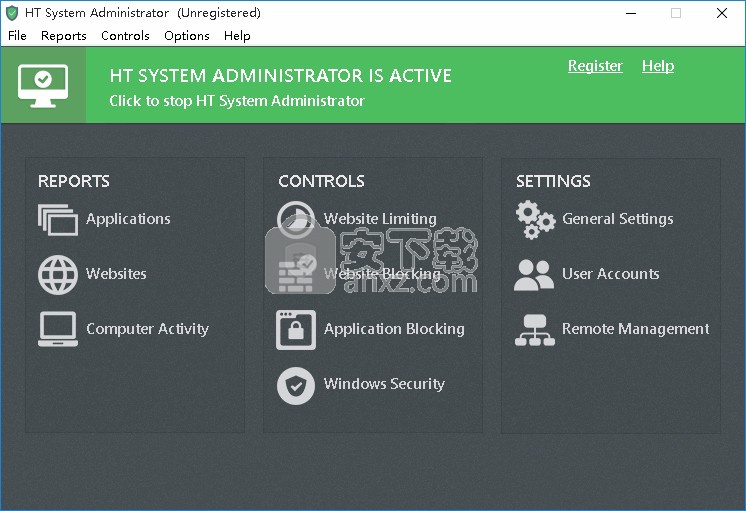Click the CONTROLS section heading
Screen dimensions: 746x511
pos(321,181)
